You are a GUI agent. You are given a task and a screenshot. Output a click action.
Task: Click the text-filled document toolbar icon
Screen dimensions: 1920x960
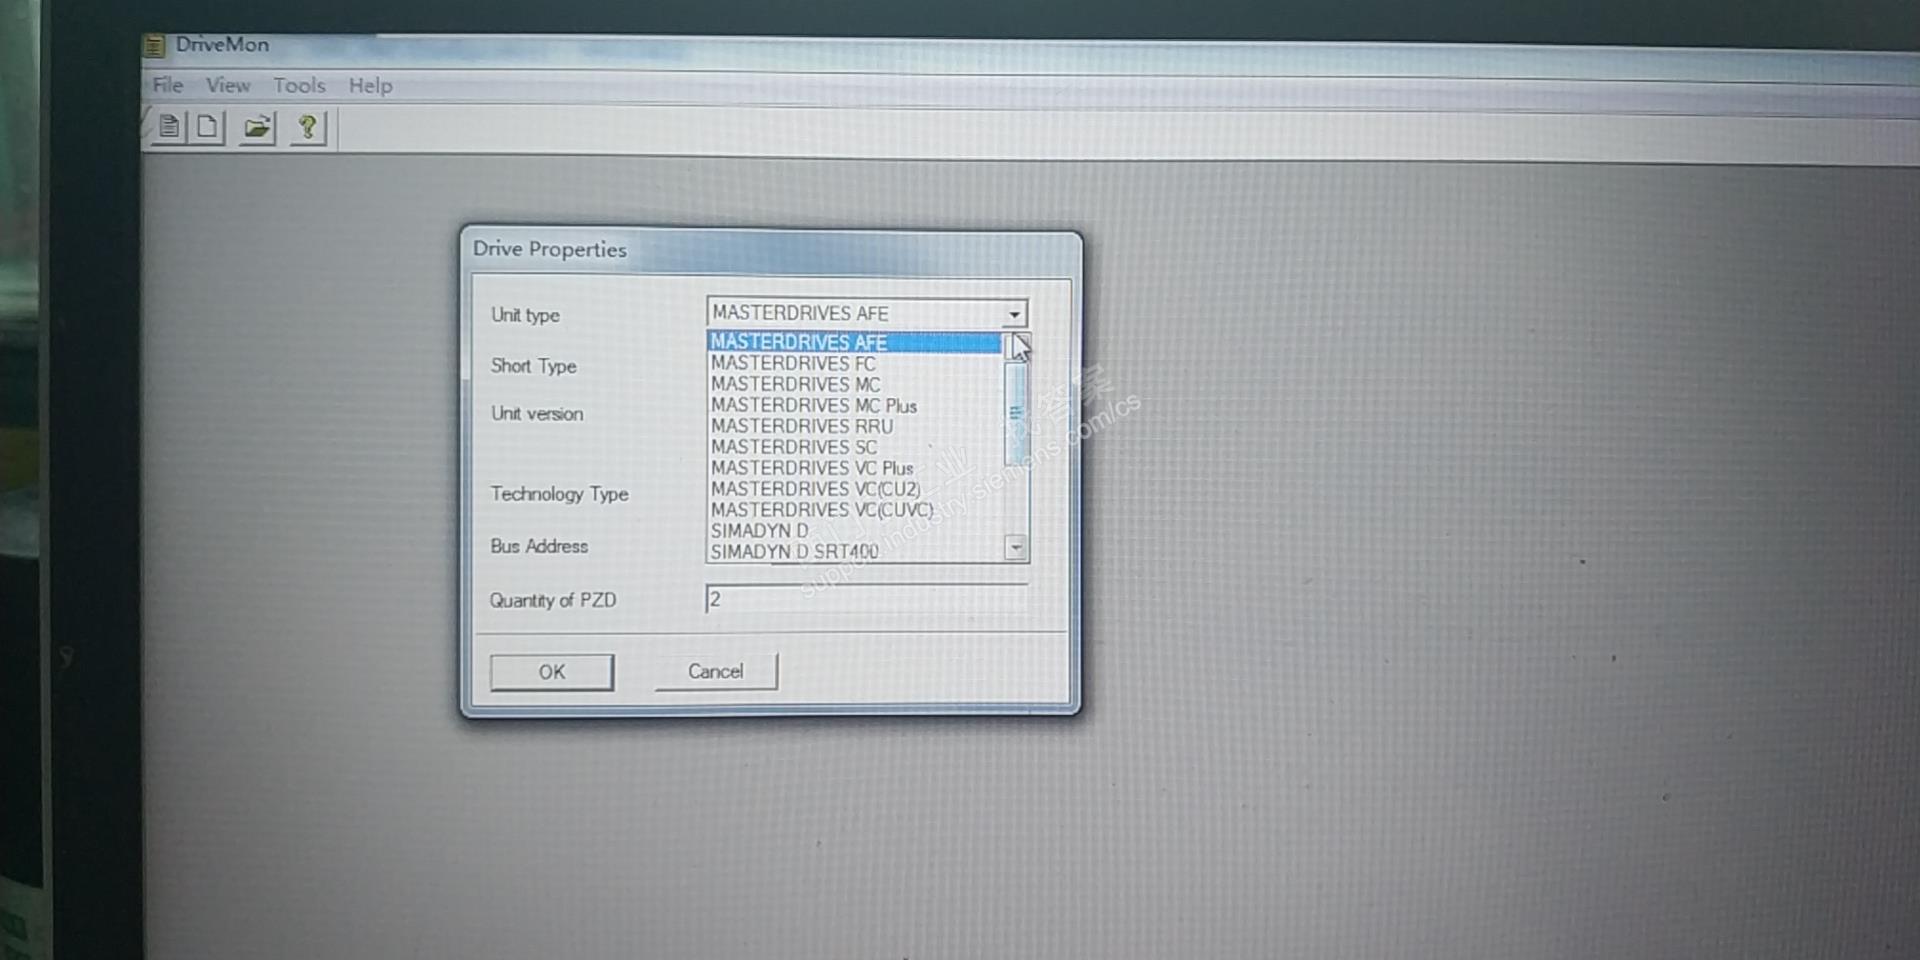pos(170,127)
